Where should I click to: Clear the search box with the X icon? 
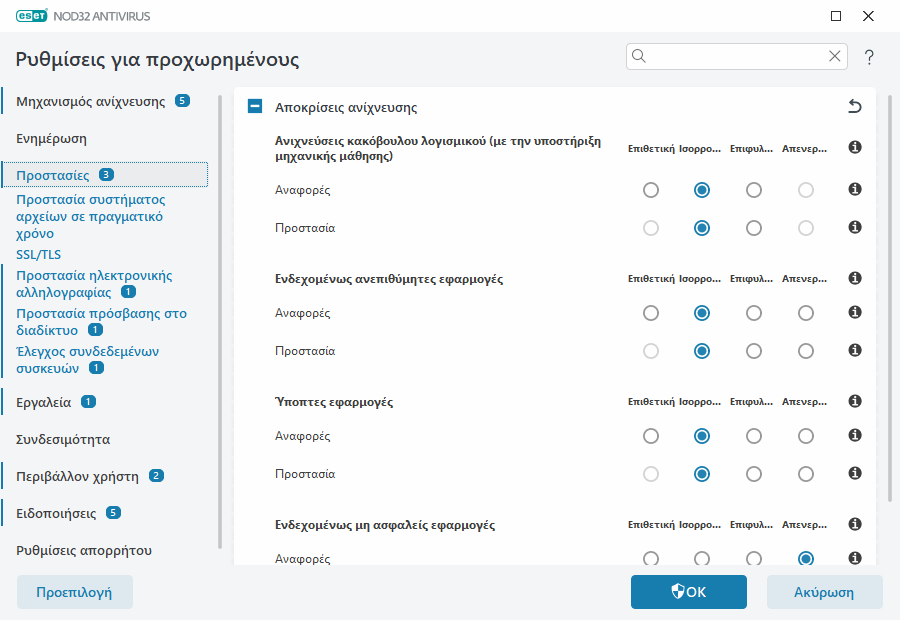835,56
